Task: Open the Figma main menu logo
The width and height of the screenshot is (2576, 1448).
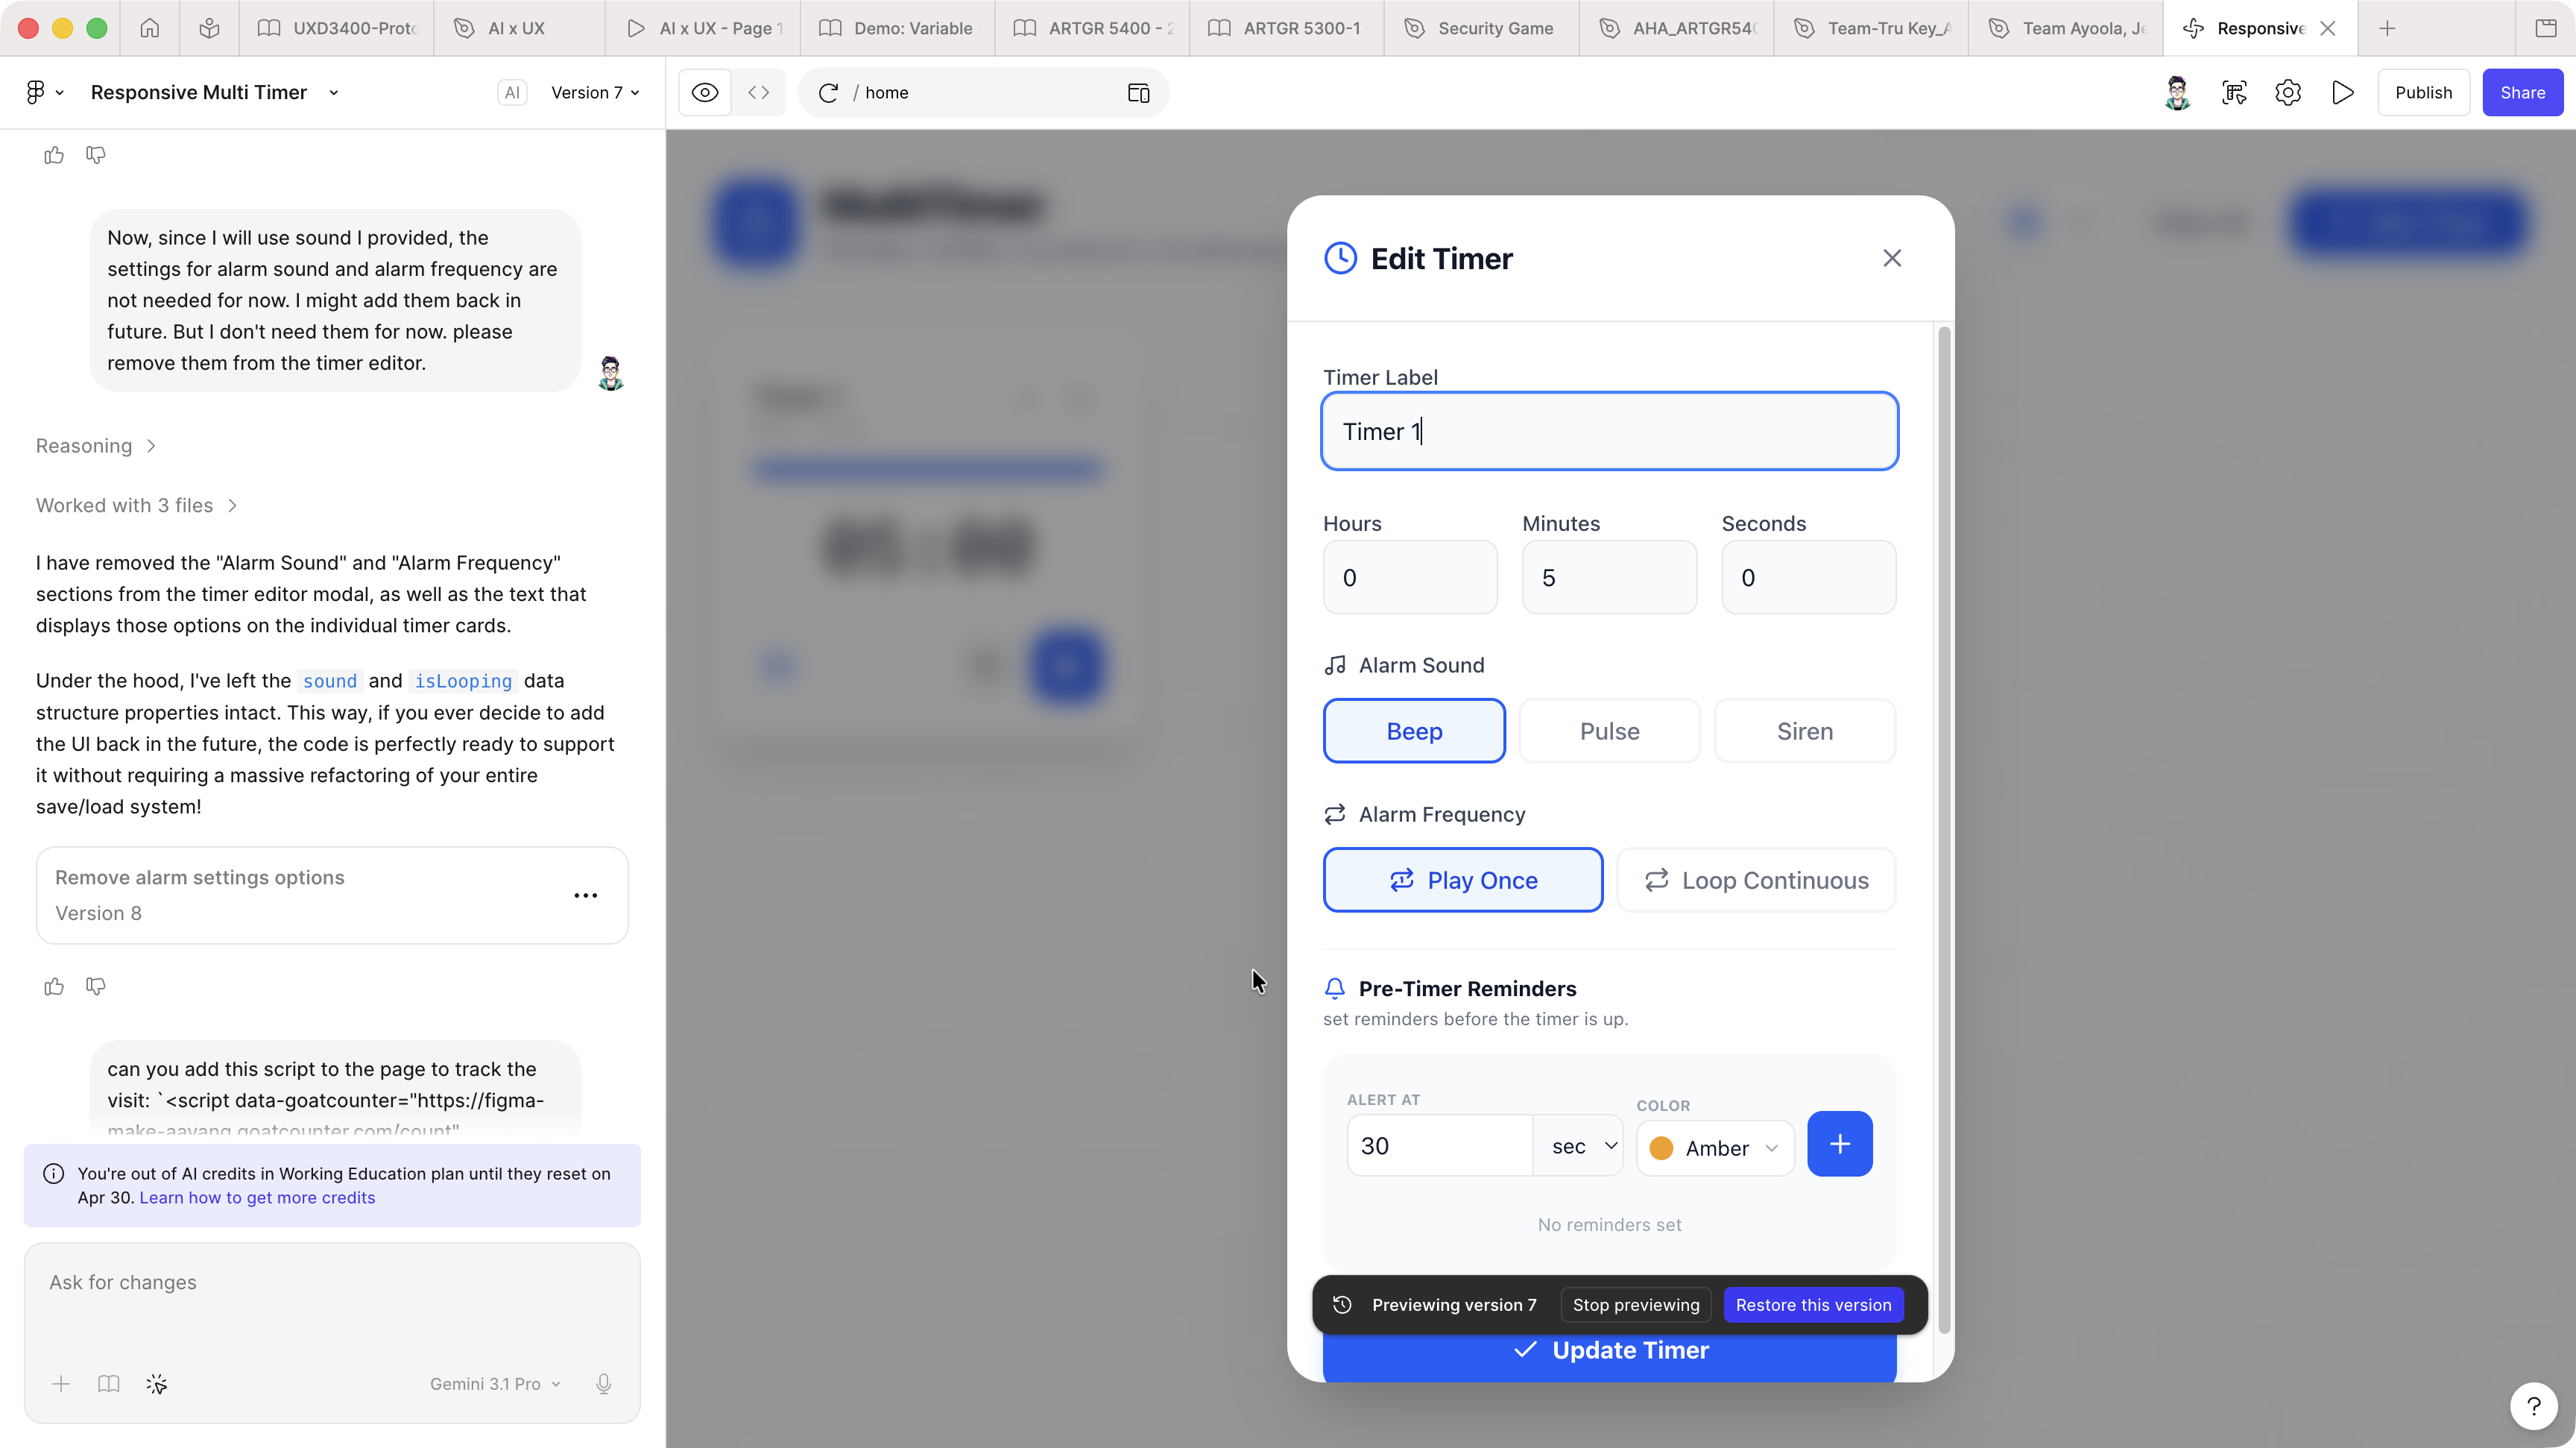Action: pos(44,92)
